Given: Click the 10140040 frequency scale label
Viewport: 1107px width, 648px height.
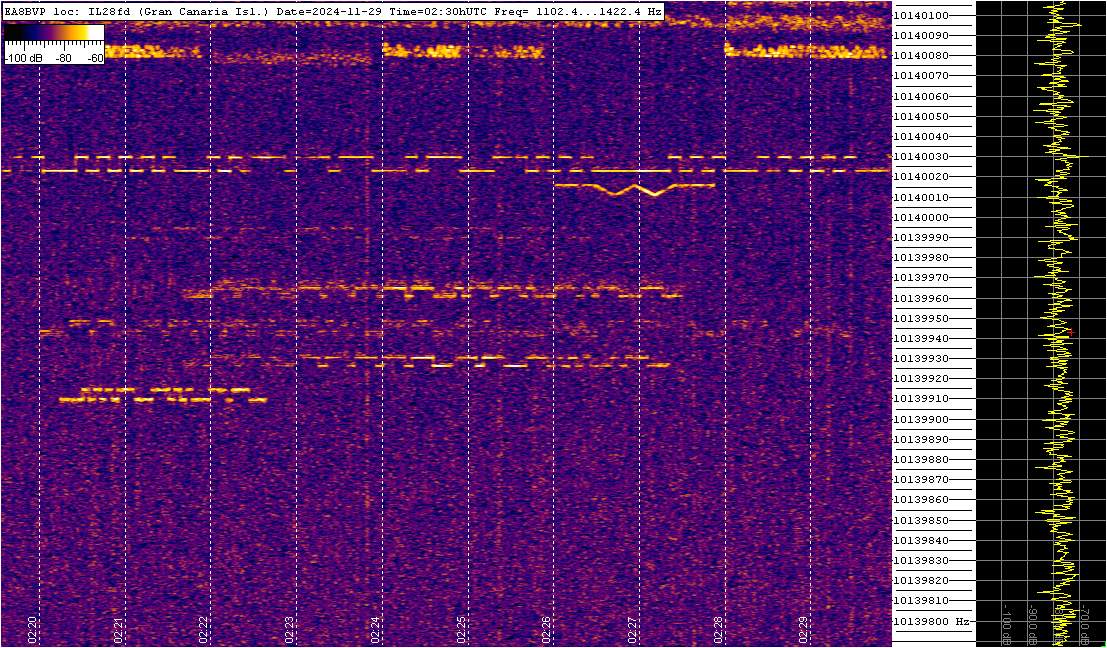Looking at the screenshot, I should pyautogui.click(x=921, y=137).
